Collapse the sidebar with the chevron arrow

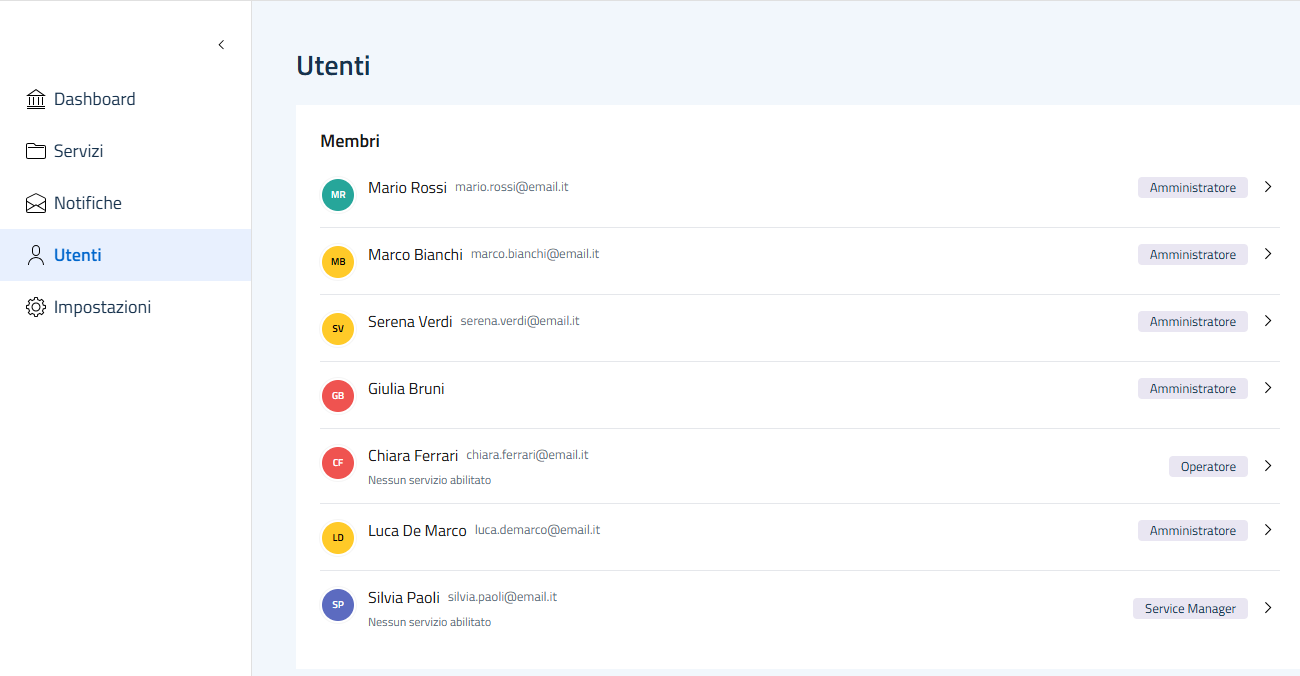tap(221, 45)
